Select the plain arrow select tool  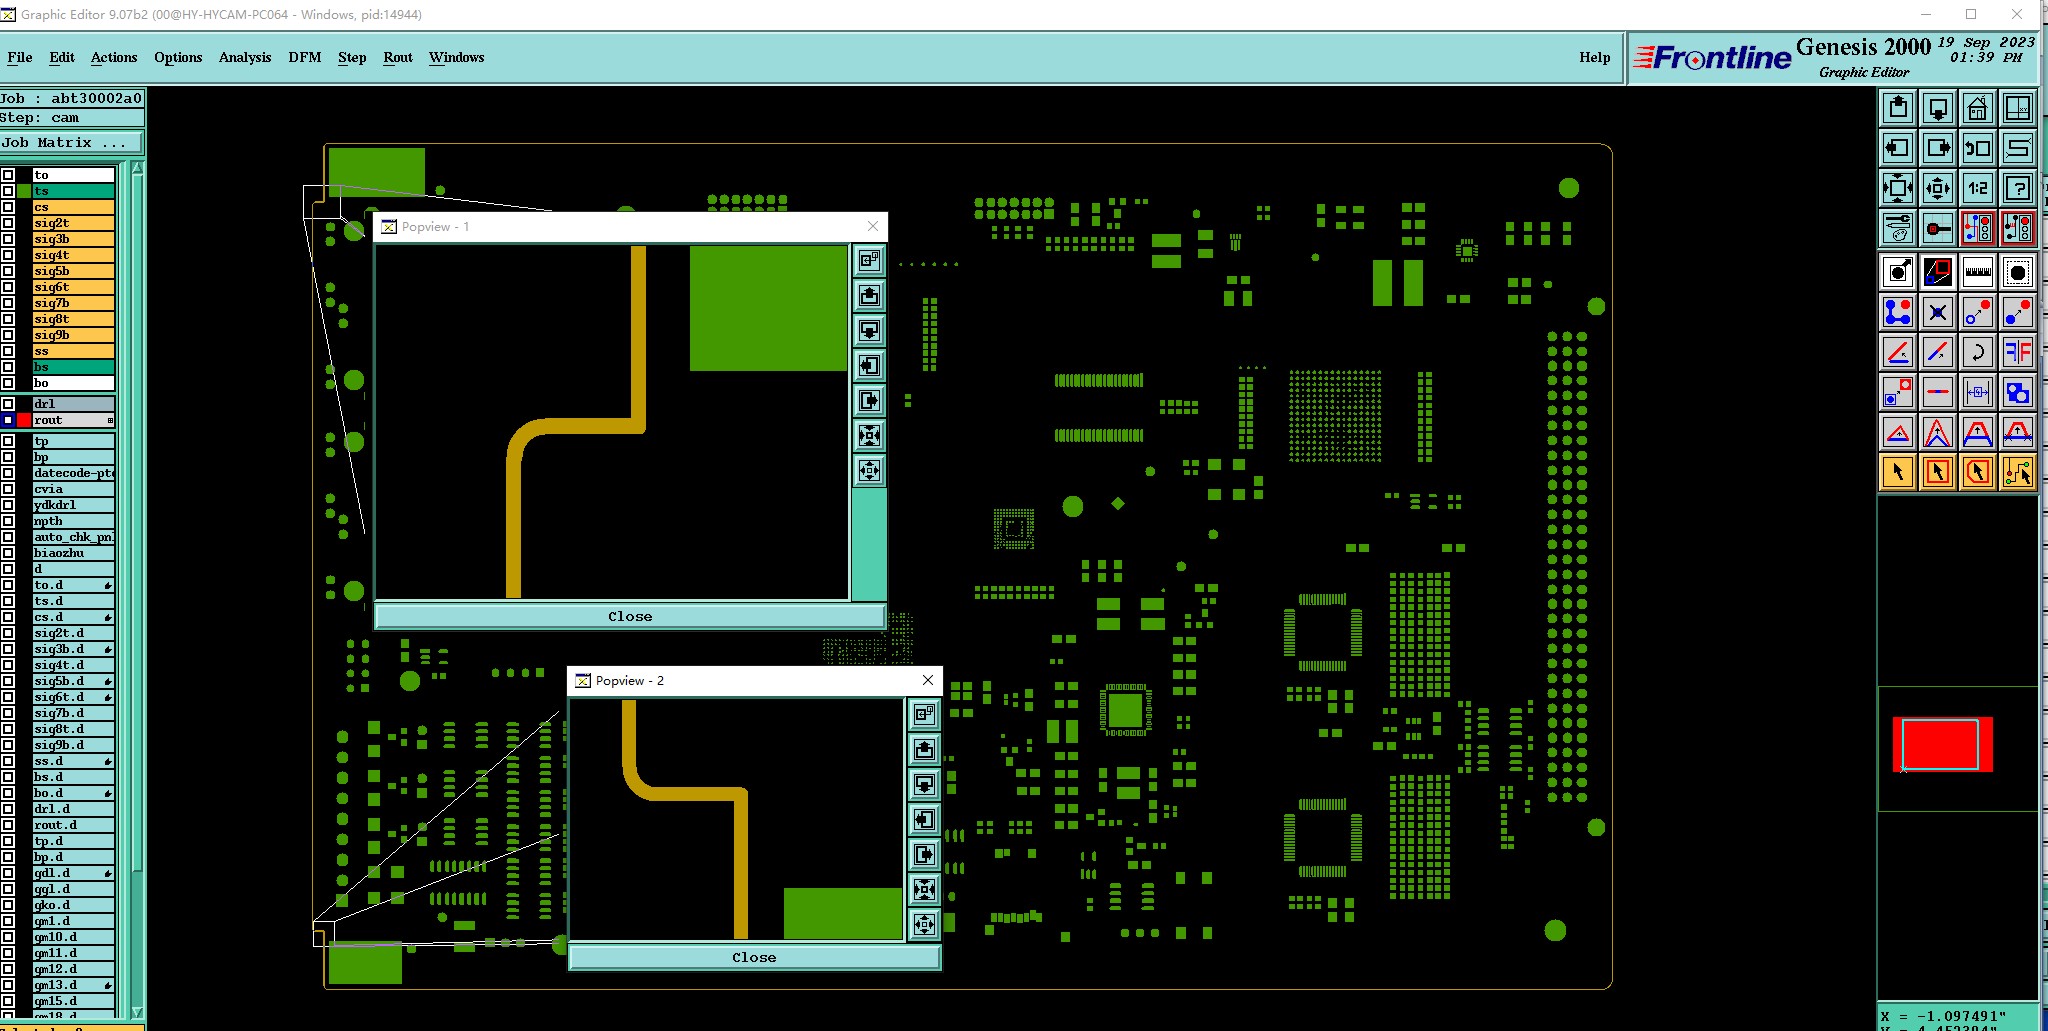[x=1898, y=472]
